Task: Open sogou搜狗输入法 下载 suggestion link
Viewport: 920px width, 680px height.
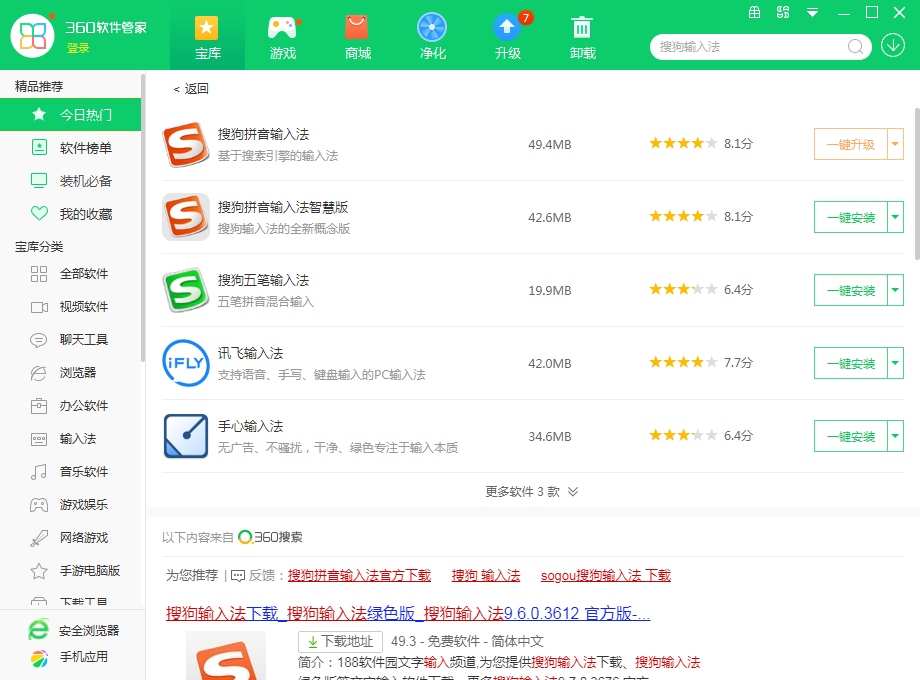Action: pyautogui.click(x=606, y=576)
